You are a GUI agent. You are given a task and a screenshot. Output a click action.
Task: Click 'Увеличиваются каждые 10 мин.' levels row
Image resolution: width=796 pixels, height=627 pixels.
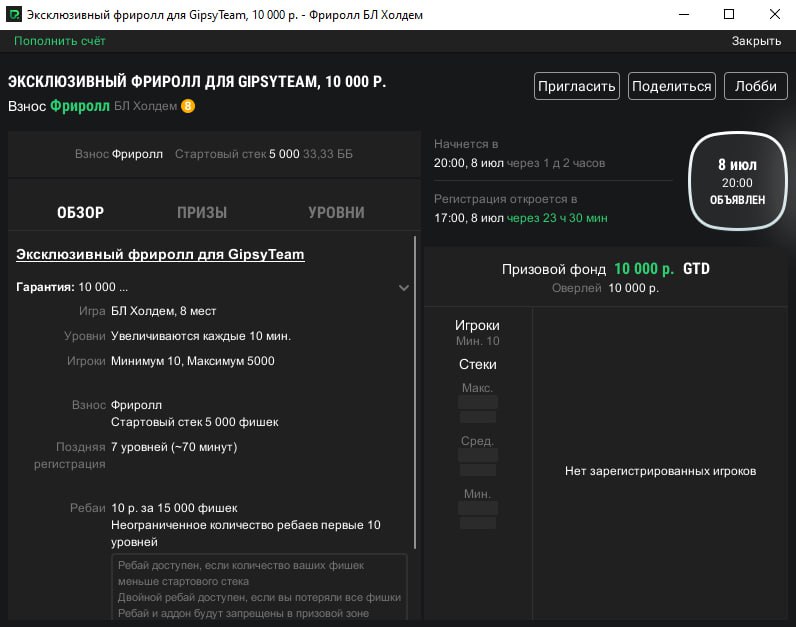coord(201,336)
